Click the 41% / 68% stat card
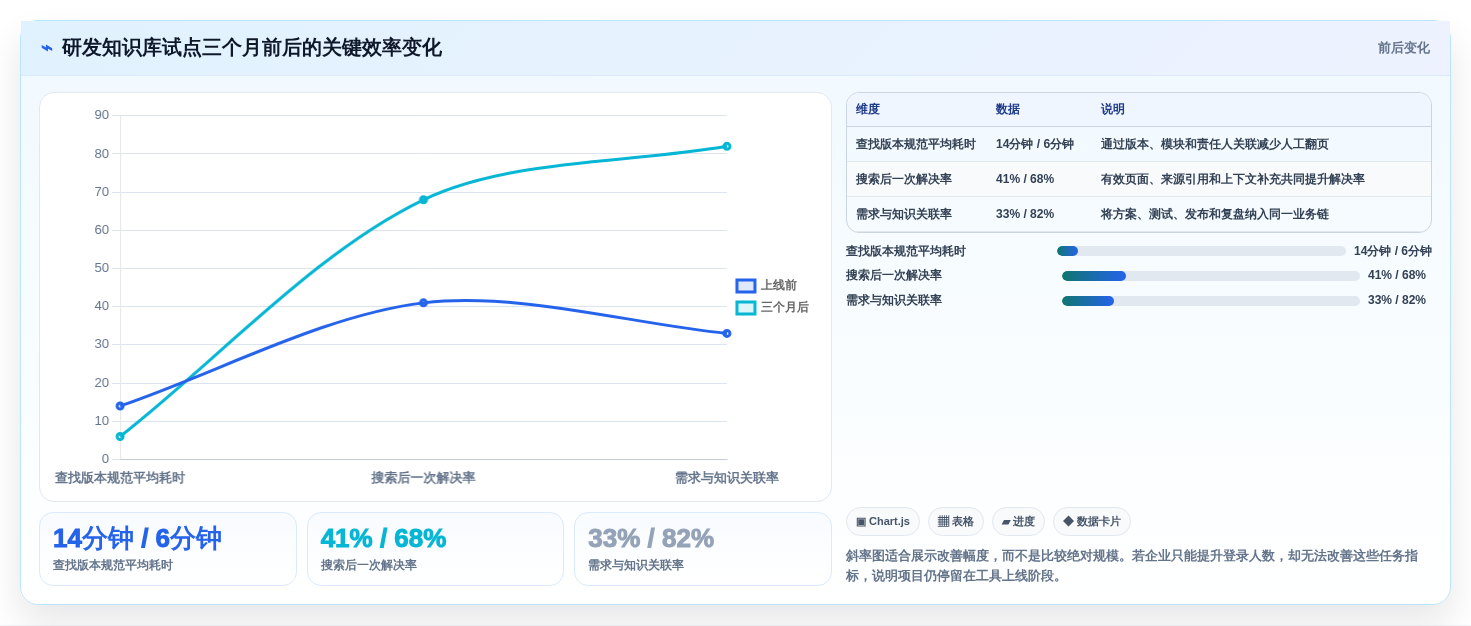This screenshot has width=1471, height=626. (435, 549)
